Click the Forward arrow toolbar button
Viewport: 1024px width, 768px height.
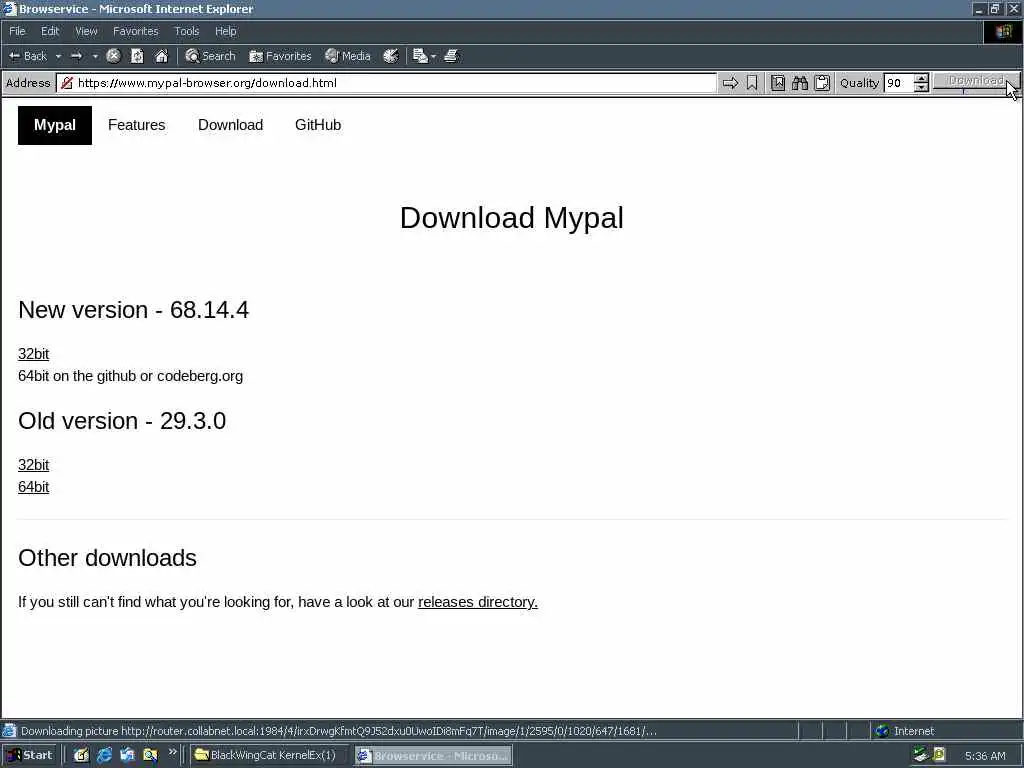[x=76, y=56]
